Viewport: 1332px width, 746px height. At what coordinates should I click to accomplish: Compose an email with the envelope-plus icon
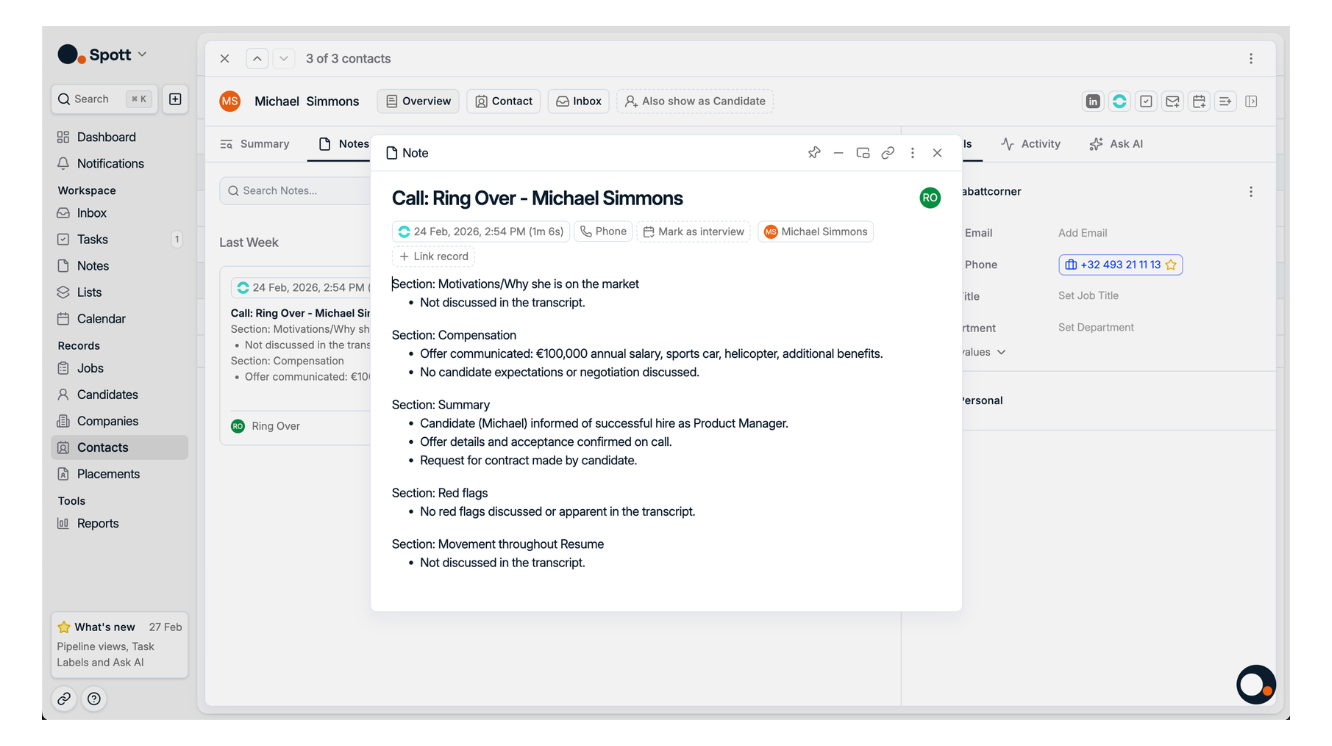[x=1172, y=101]
